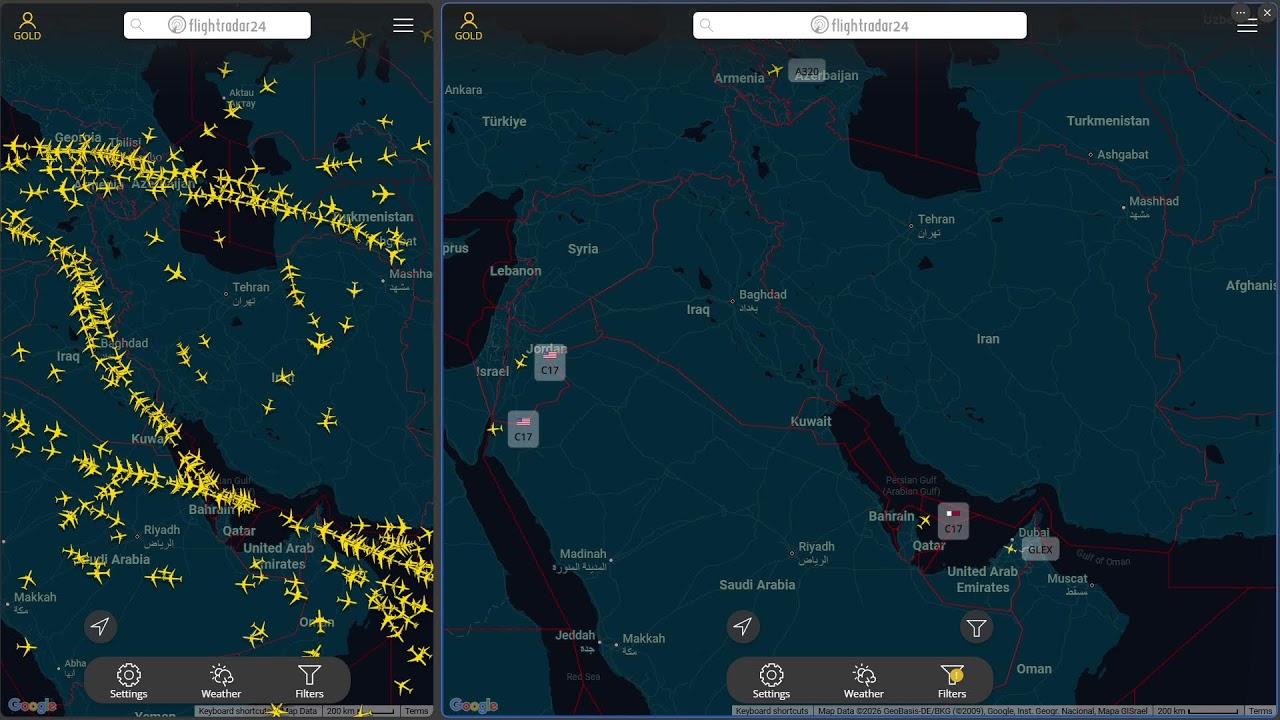Image resolution: width=1280 pixels, height=720 pixels.
Task: Click search field in left flightradar24 window
Action: click(x=217, y=26)
